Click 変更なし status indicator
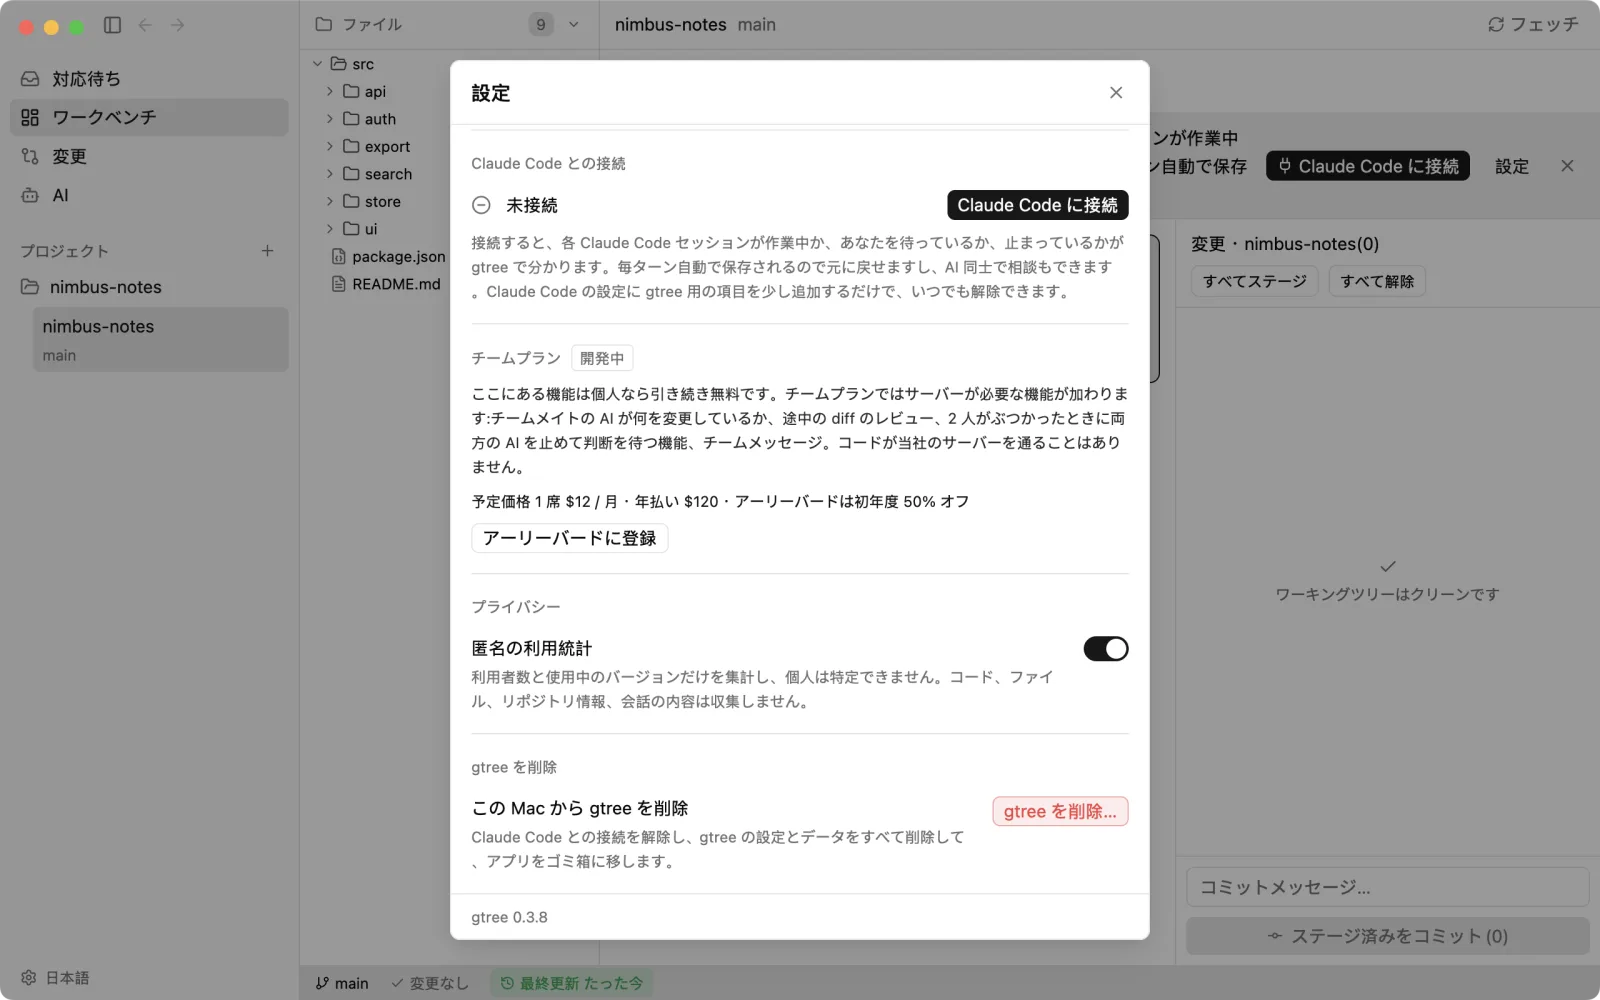The image size is (1600, 1000). [430, 983]
